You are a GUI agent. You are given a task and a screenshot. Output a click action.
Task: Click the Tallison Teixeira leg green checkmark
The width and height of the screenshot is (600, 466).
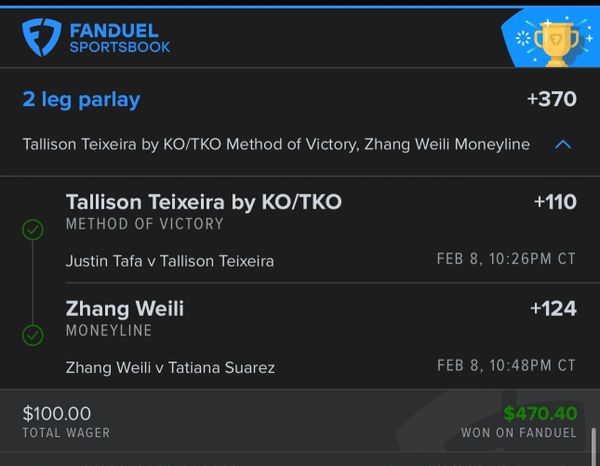pos(33,231)
